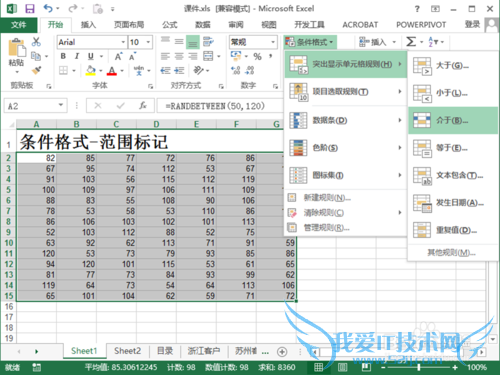Increase font size with larger A icon
Screen dimensions: 500x375
pos(119,56)
